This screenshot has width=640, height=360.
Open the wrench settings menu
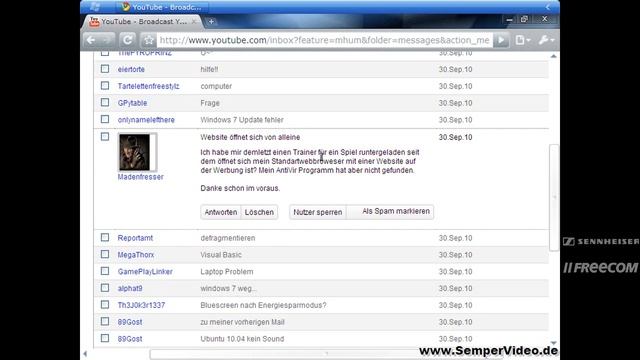546,40
